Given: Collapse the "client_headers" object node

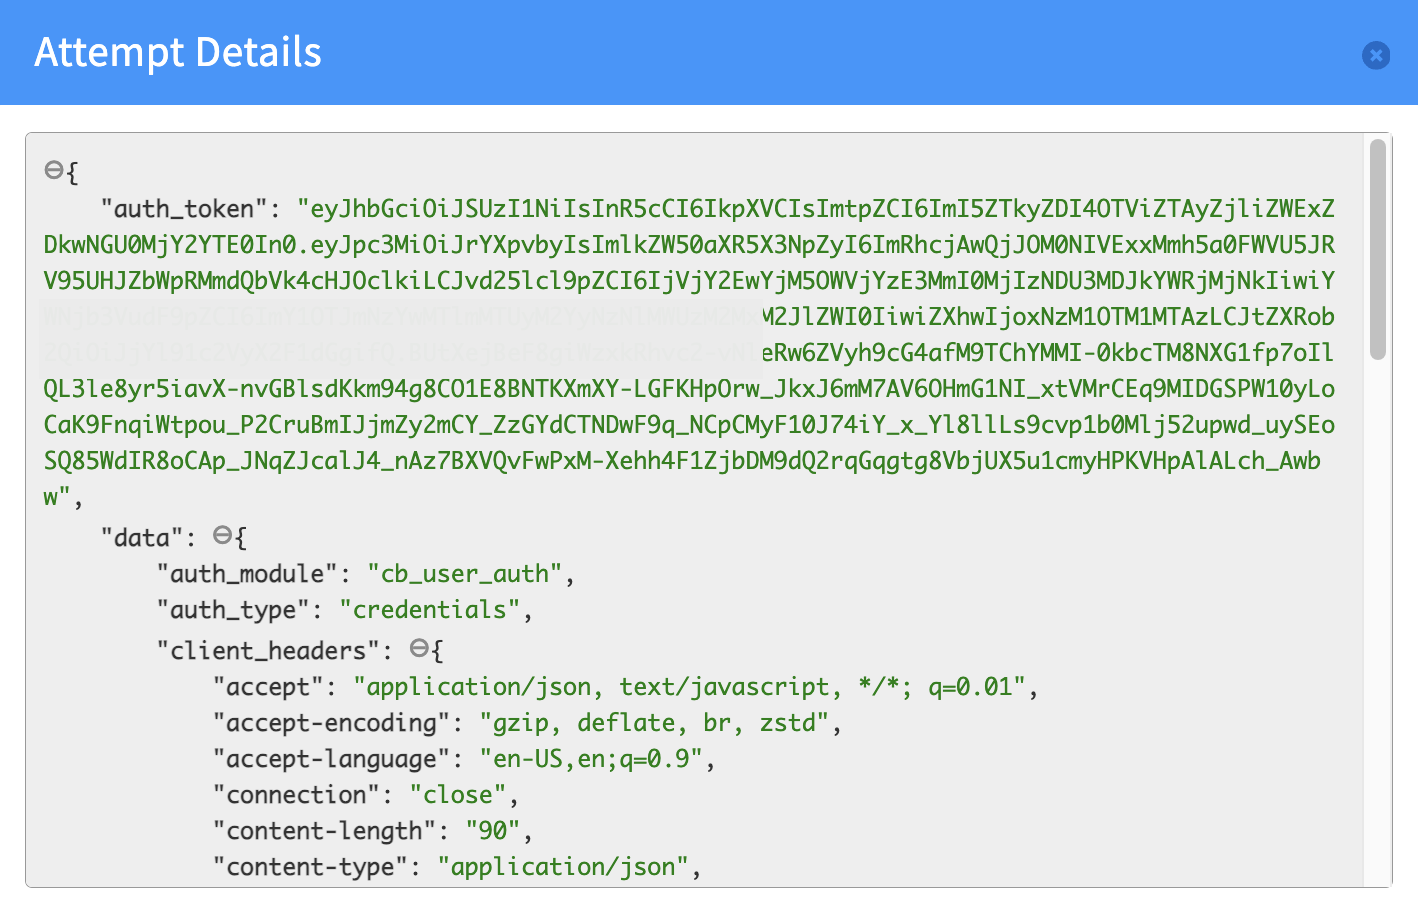Looking at the screenshot, I should click(420, 648).
